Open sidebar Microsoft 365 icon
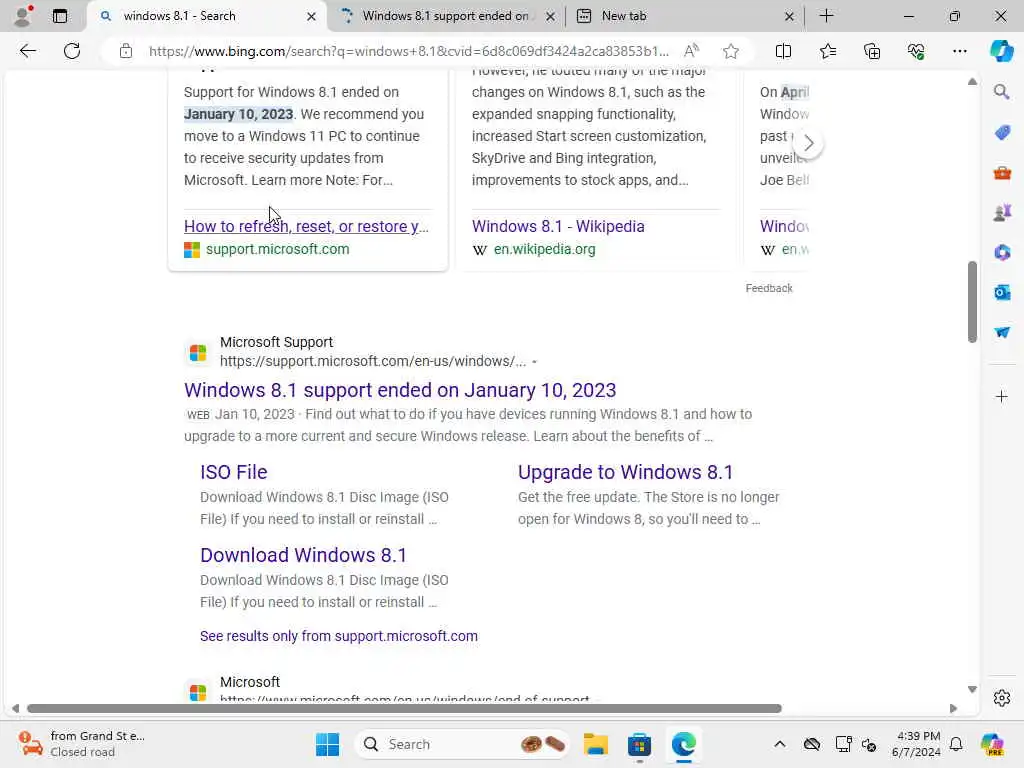The image size is (1024, 768). coord(1002,252)
